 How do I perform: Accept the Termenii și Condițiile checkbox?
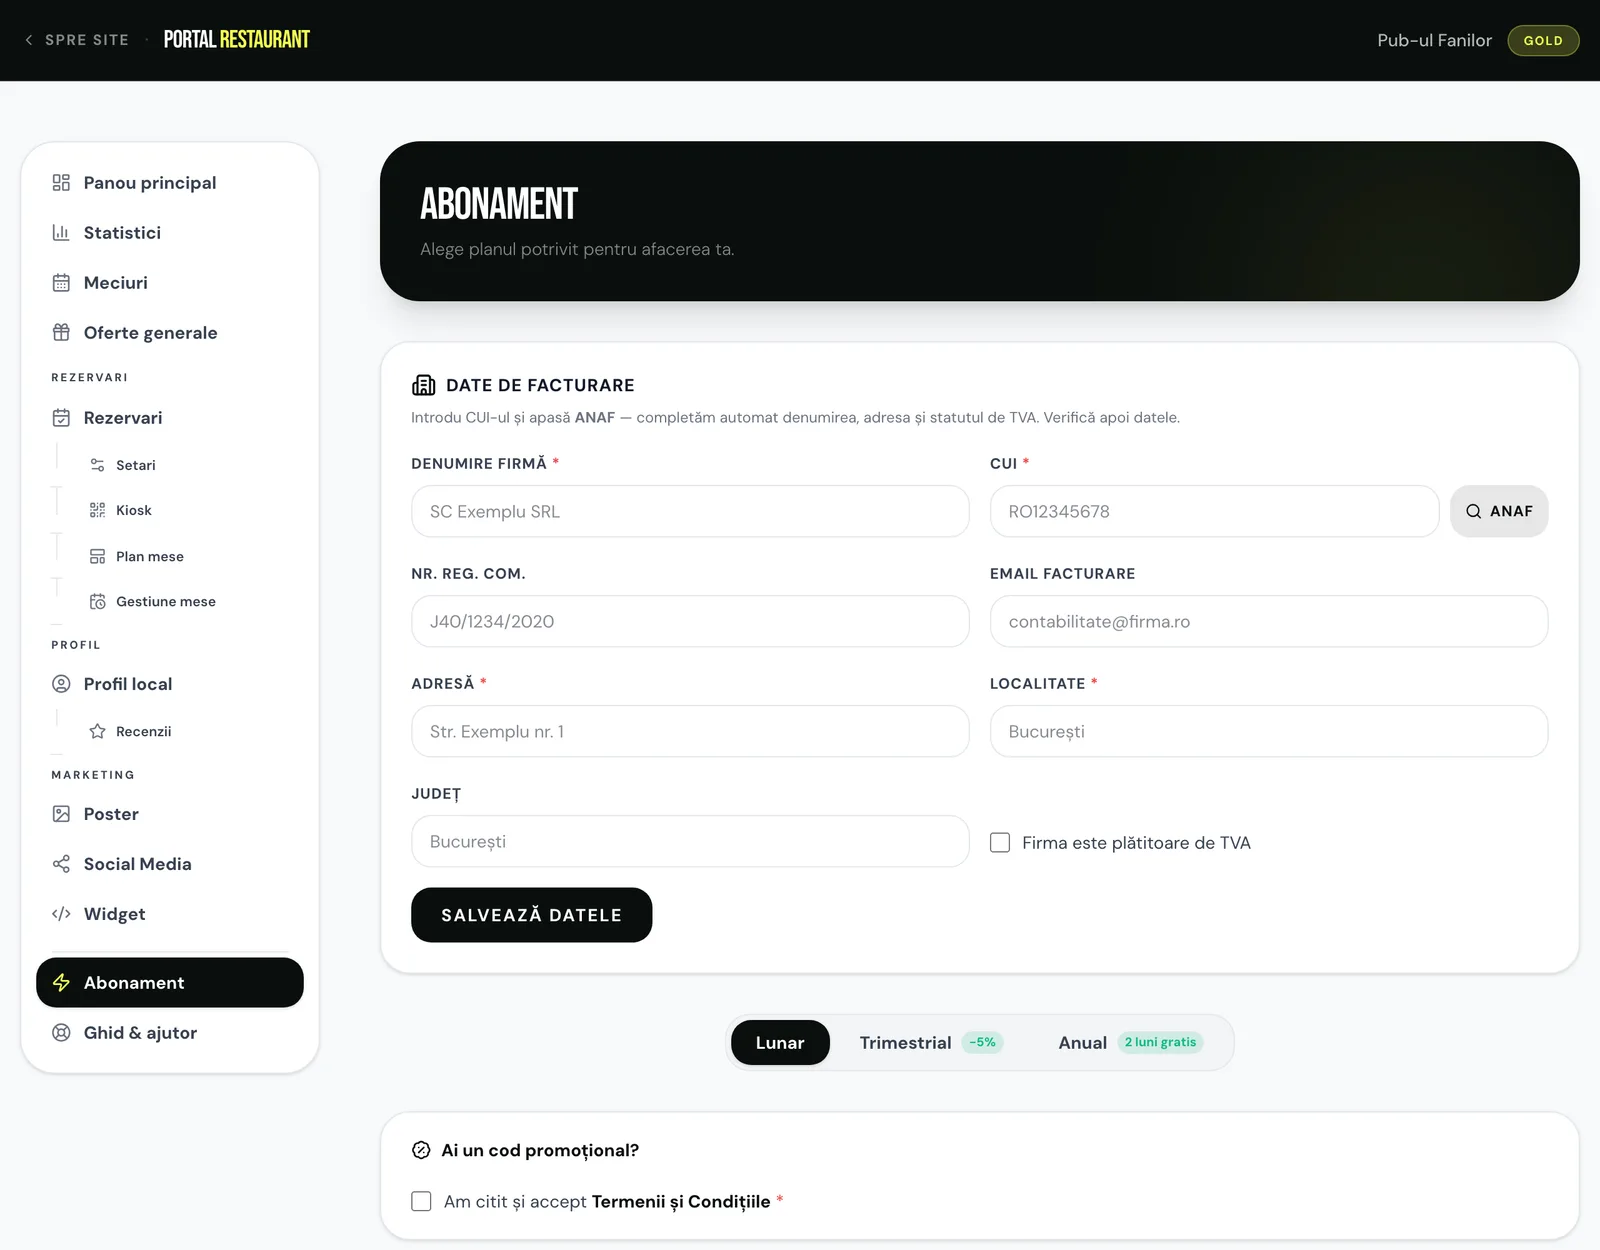tap(421, 1201)
